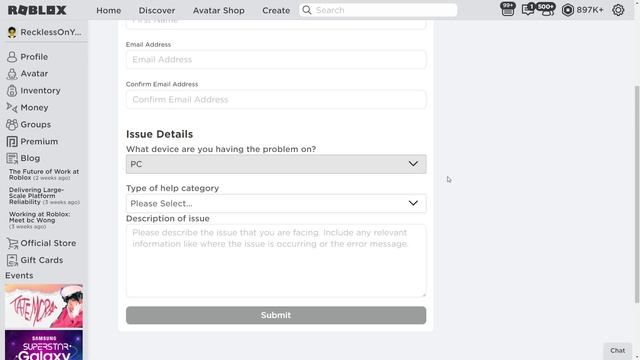Image resolution: width=640 pixels, height=360 pixels.
Task: Open the Money sidebar link
Action: point(34,108)
